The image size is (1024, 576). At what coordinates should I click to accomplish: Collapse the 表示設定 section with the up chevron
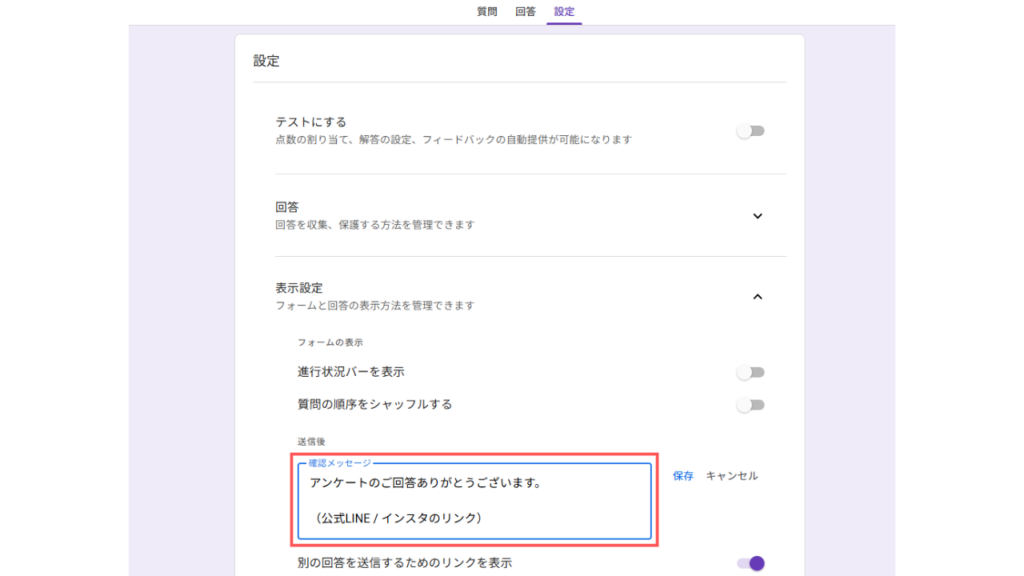tap(757, 296)
